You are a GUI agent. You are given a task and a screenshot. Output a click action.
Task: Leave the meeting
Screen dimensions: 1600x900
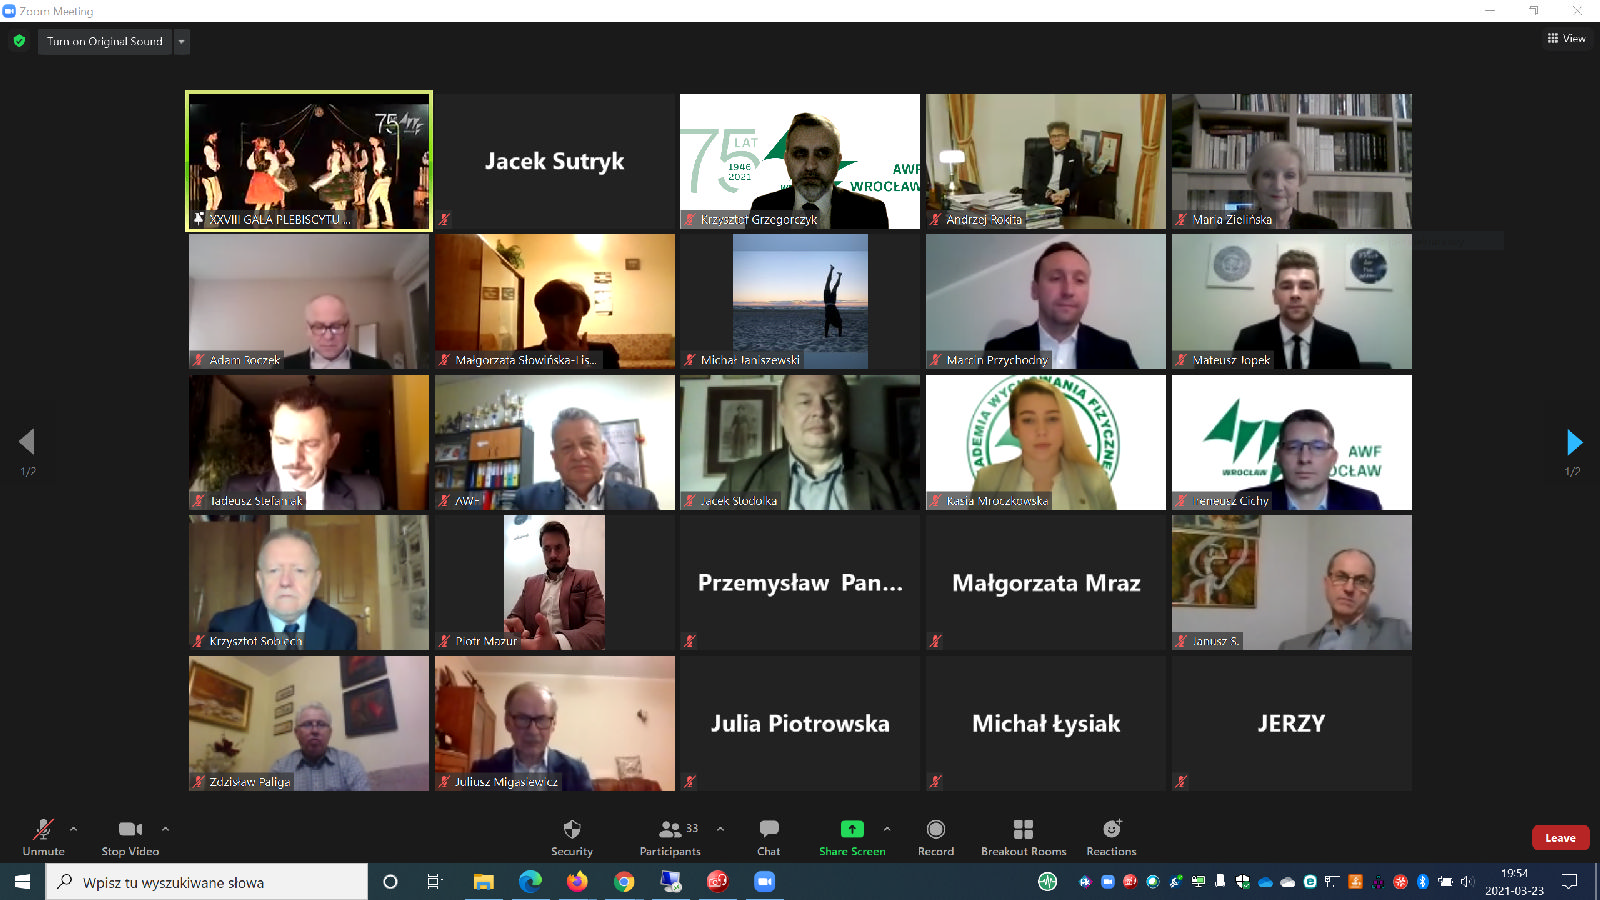click(x=1559, y=838)
